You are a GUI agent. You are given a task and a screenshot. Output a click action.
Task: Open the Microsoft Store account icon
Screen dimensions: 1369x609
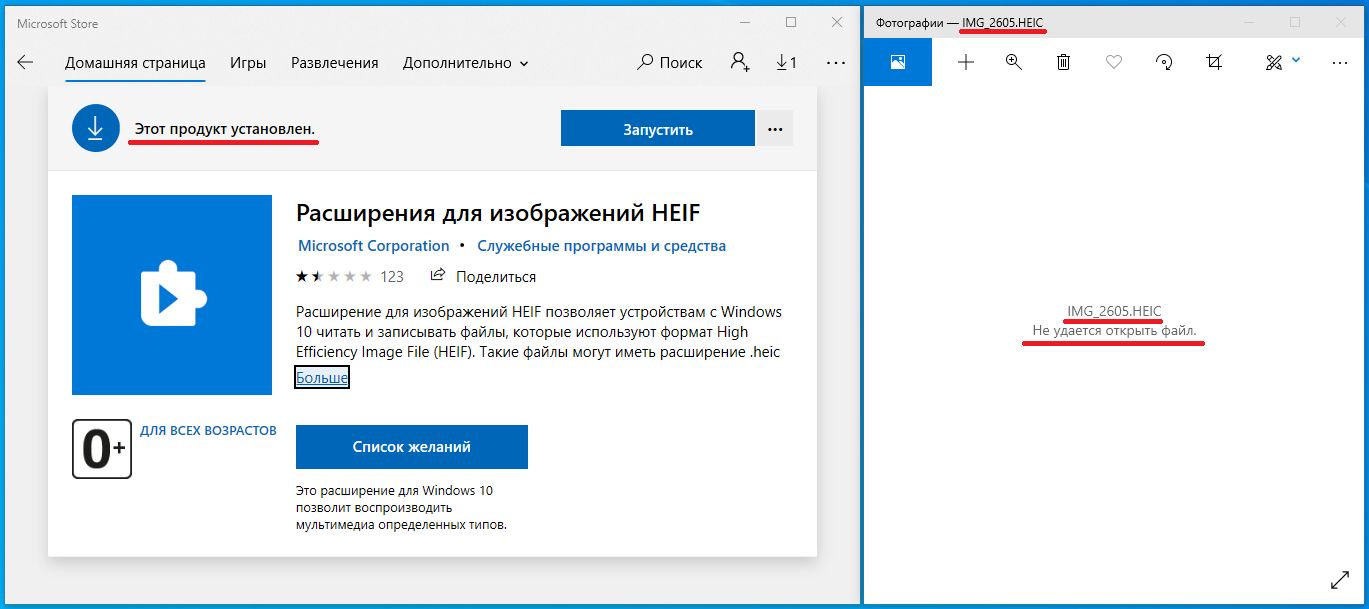(x=740, y=62)
